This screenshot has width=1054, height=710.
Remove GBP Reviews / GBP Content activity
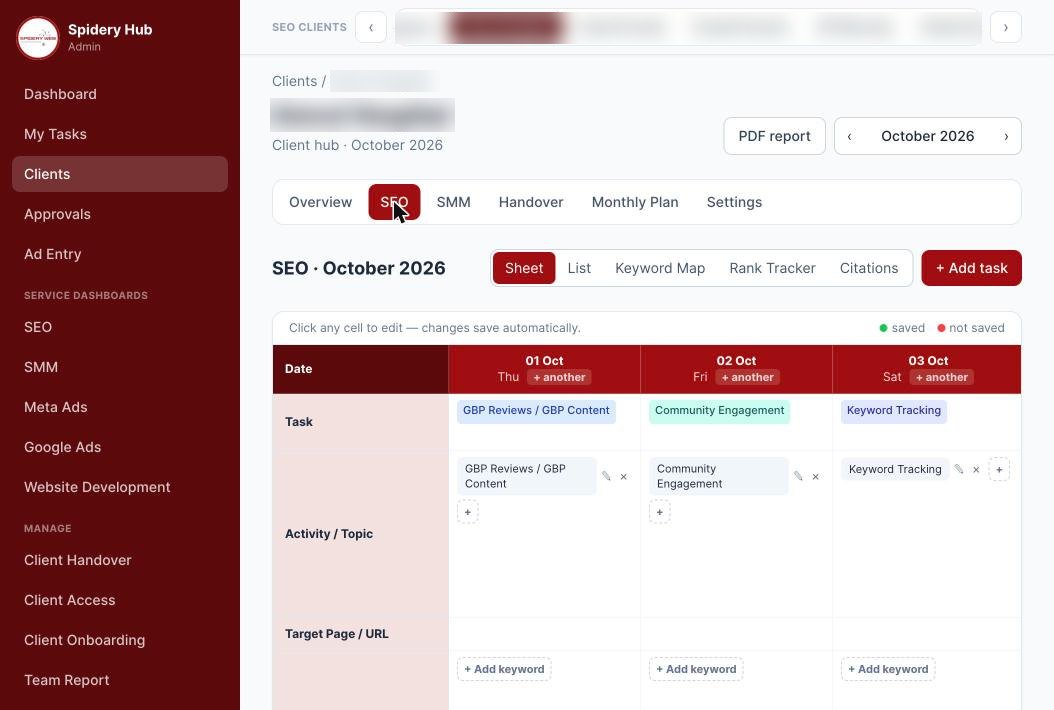pyautogui.click(x=624, y=477)
